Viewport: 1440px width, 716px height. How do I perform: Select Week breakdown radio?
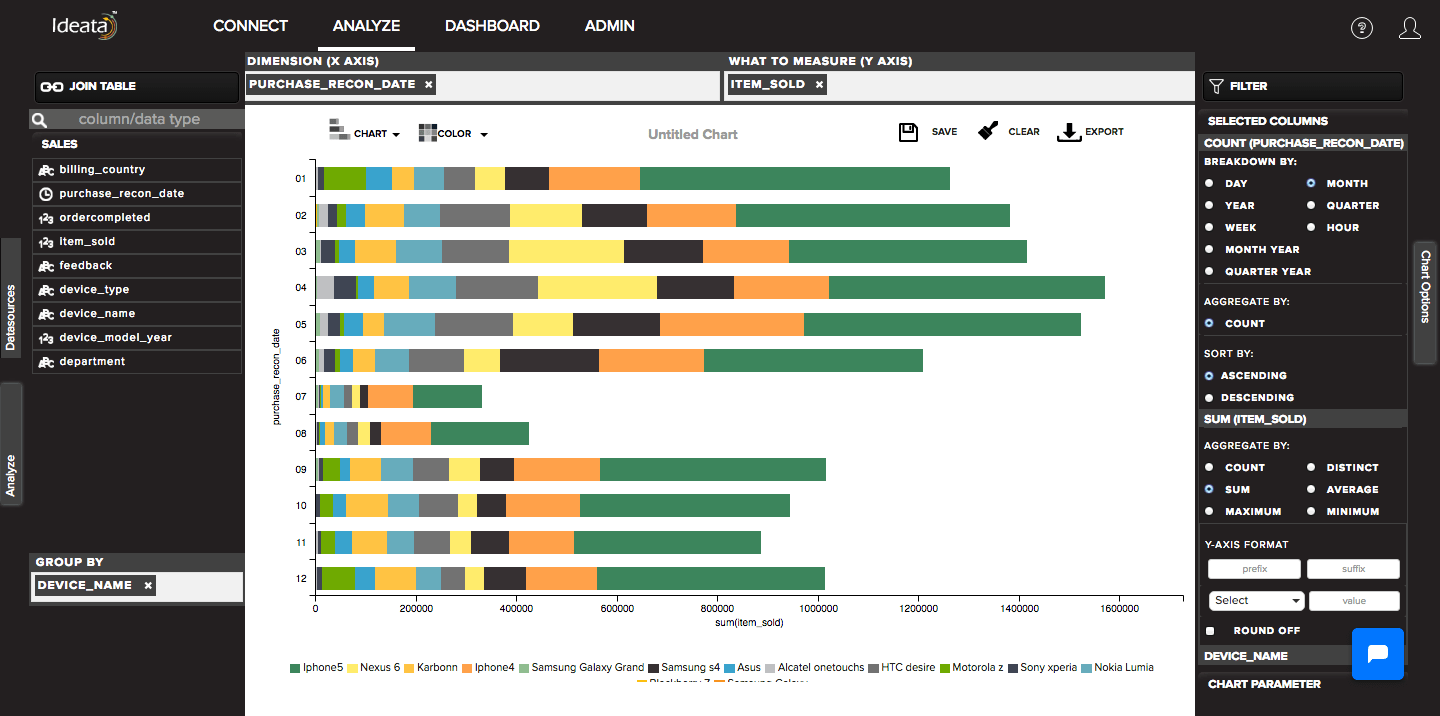point(1209,228)
